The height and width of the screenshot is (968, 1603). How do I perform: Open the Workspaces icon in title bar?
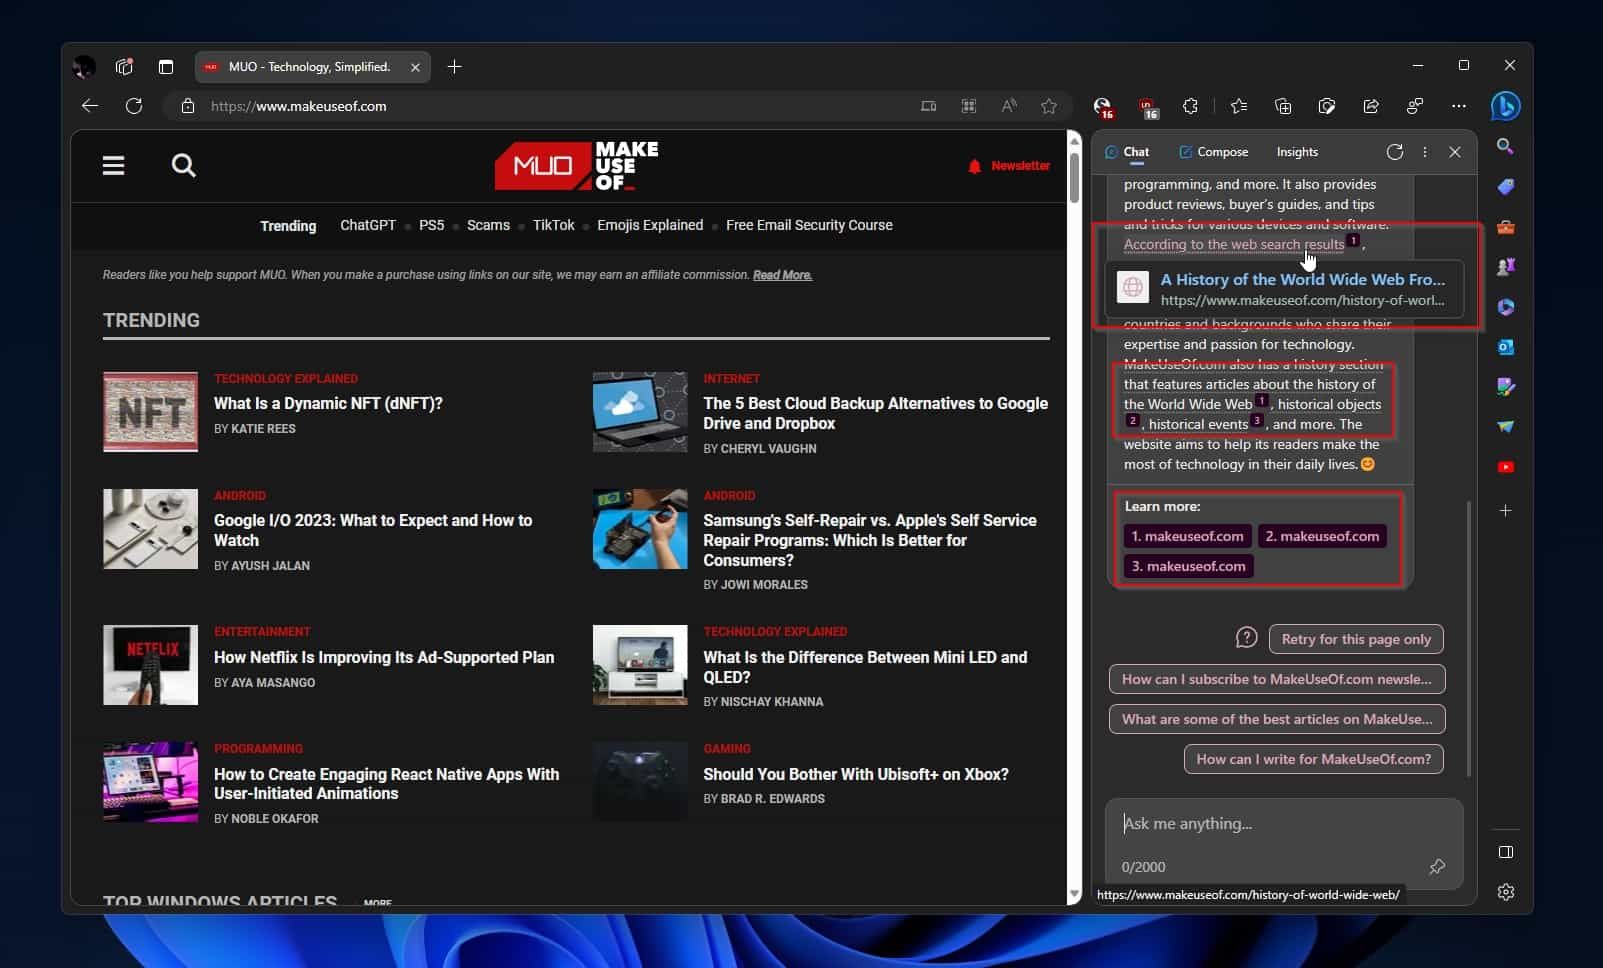click(x=124, y=67)
